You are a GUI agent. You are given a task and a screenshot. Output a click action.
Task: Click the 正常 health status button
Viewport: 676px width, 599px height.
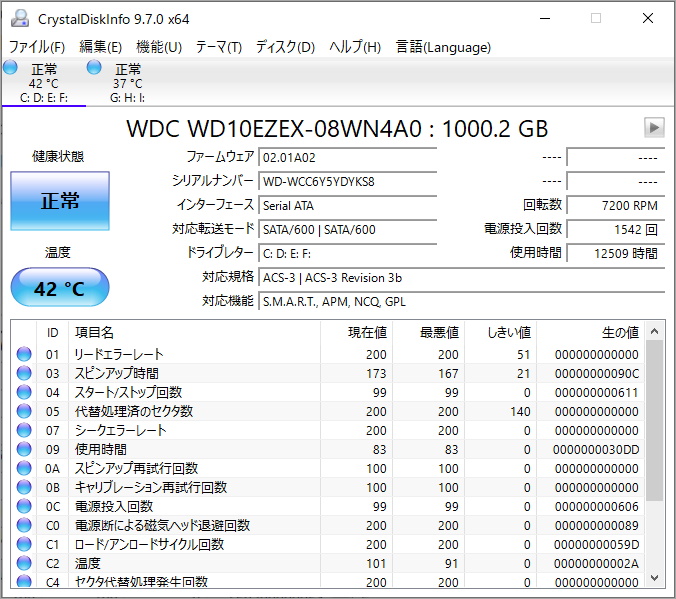point(60,201)
